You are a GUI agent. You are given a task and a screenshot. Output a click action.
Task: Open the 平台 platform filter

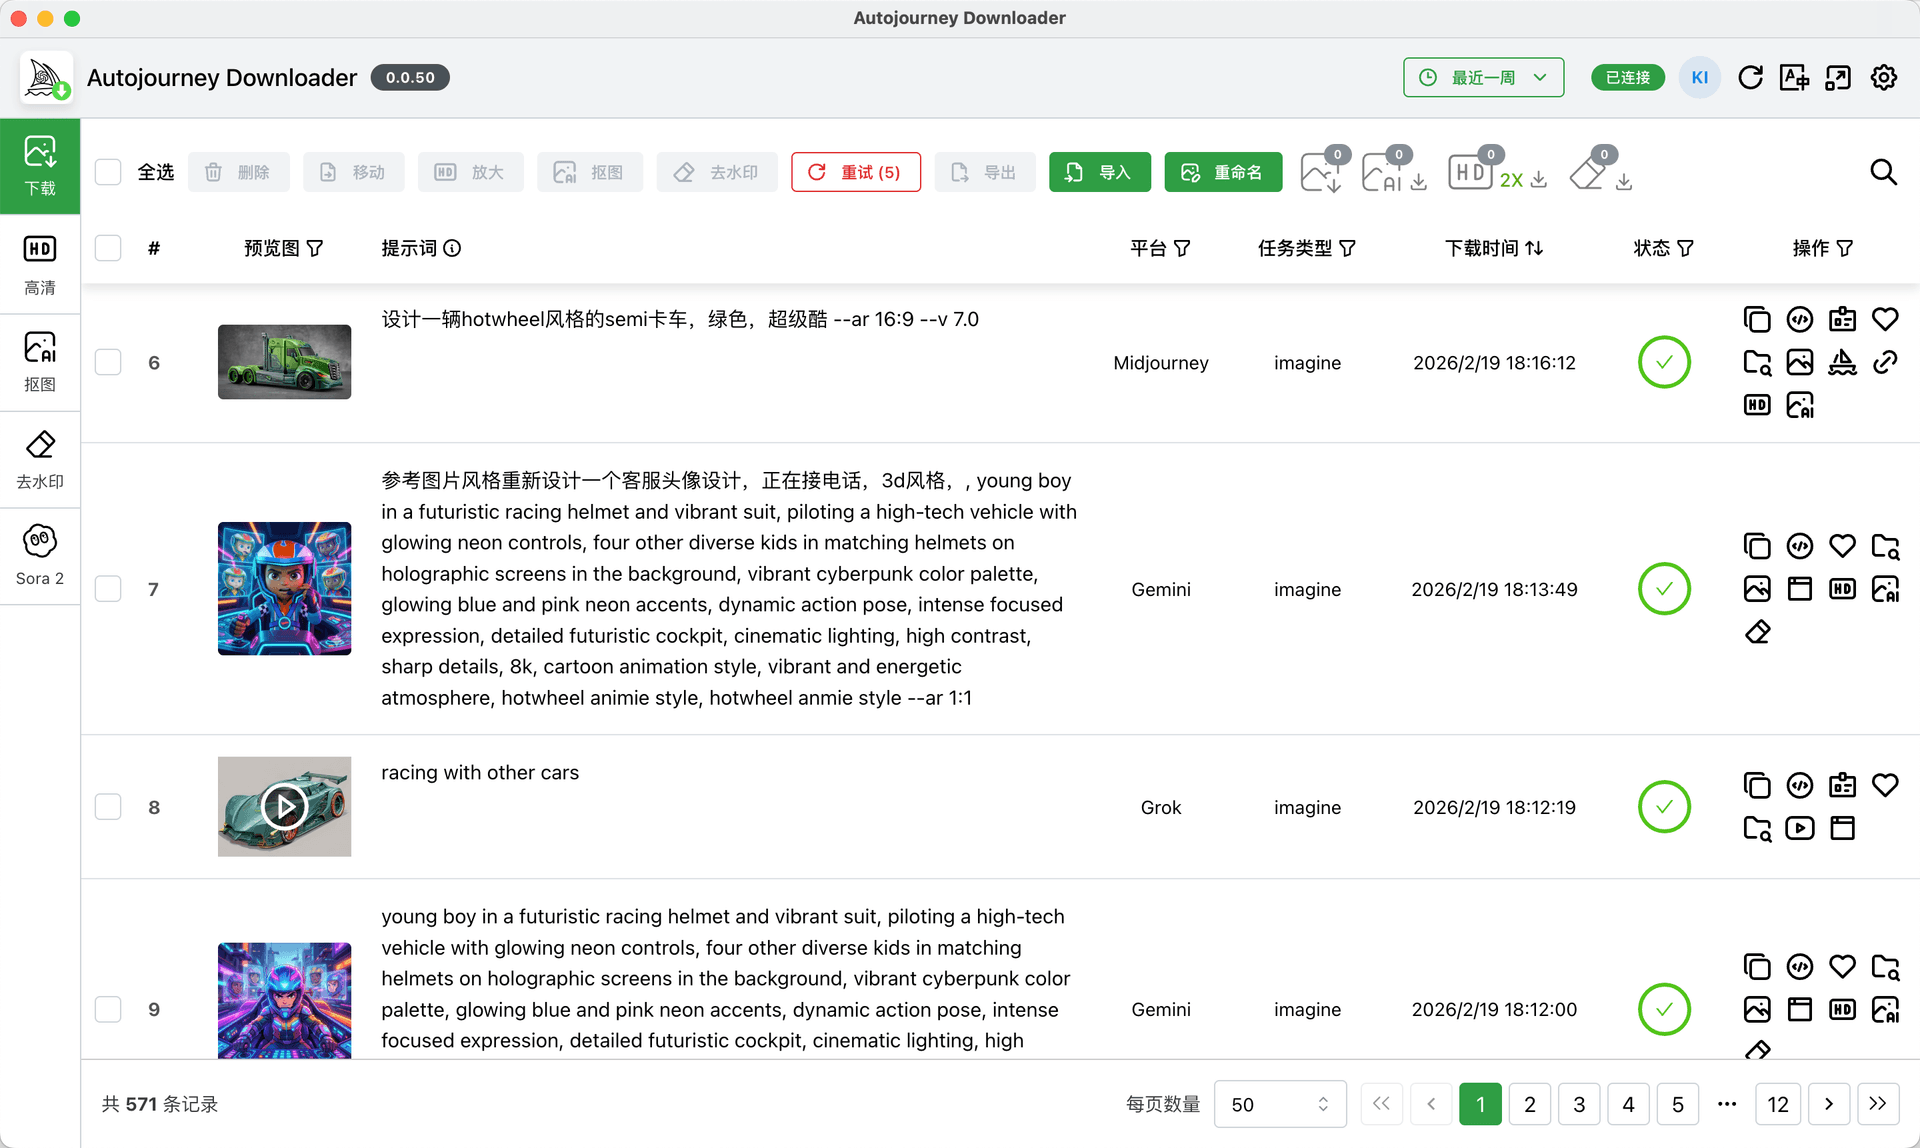[1160, 248]
